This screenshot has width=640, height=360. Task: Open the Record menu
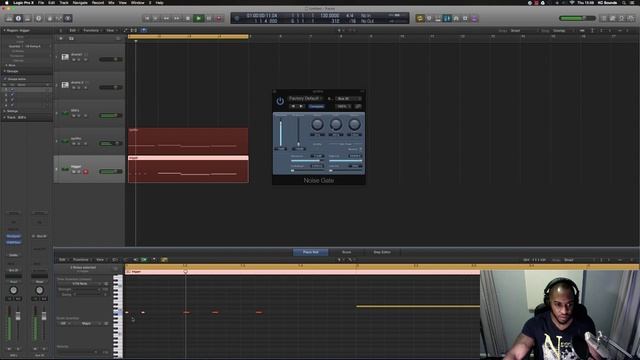pyautogui.click(x=98, y=2)
